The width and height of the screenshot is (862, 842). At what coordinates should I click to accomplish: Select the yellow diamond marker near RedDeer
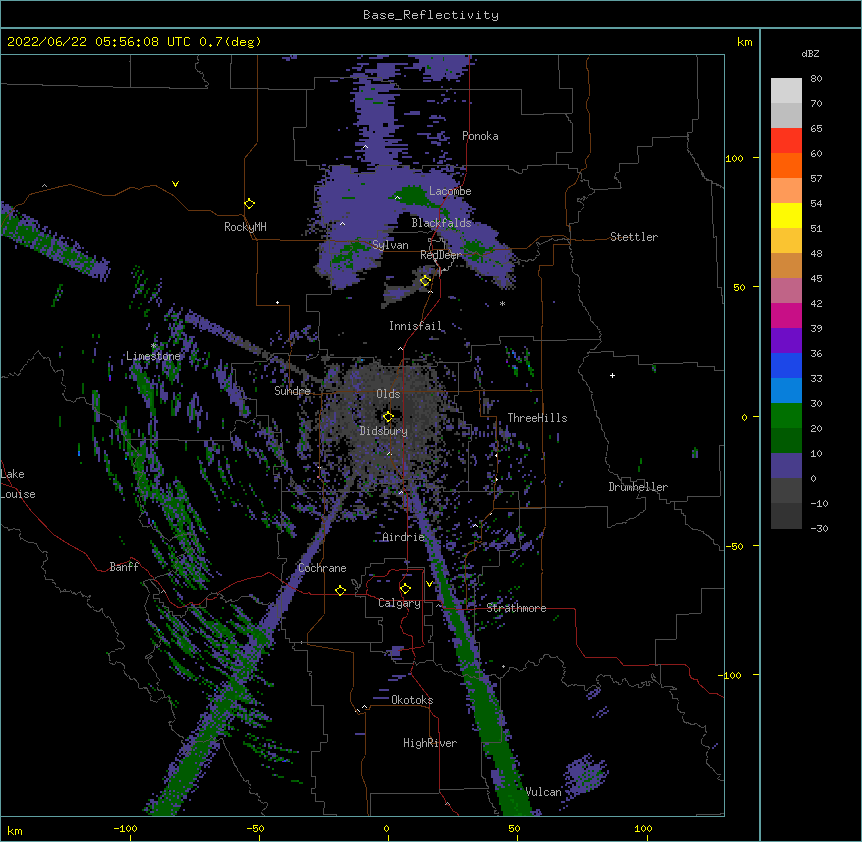425,281
